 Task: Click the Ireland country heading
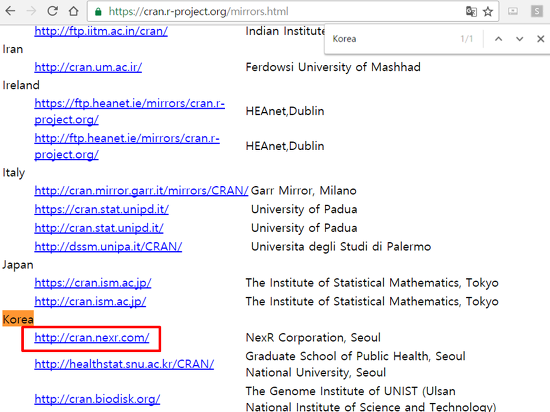[x=21, y=85]
